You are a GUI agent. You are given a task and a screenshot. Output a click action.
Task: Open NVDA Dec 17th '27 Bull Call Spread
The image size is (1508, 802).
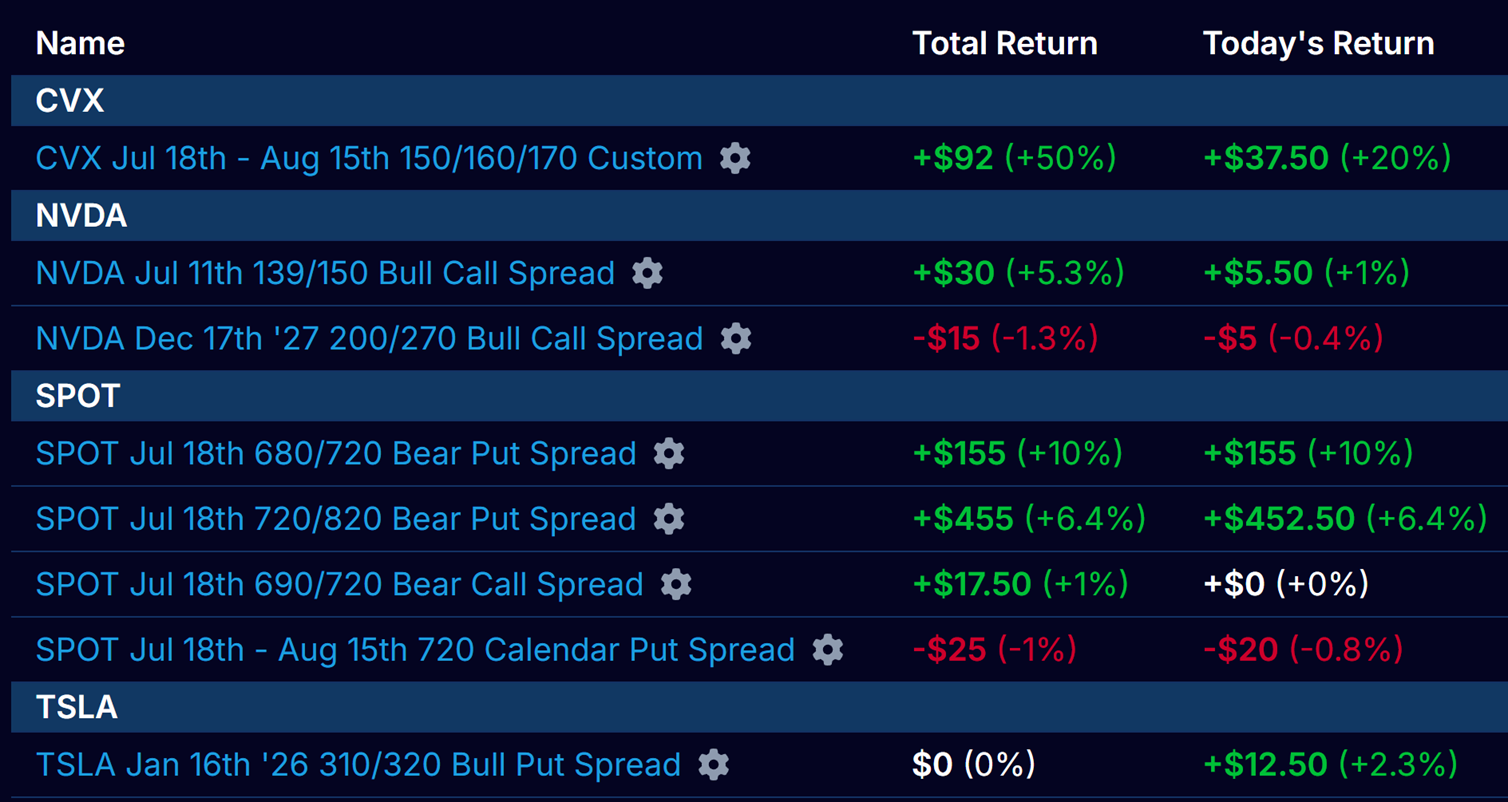[369, 338]
